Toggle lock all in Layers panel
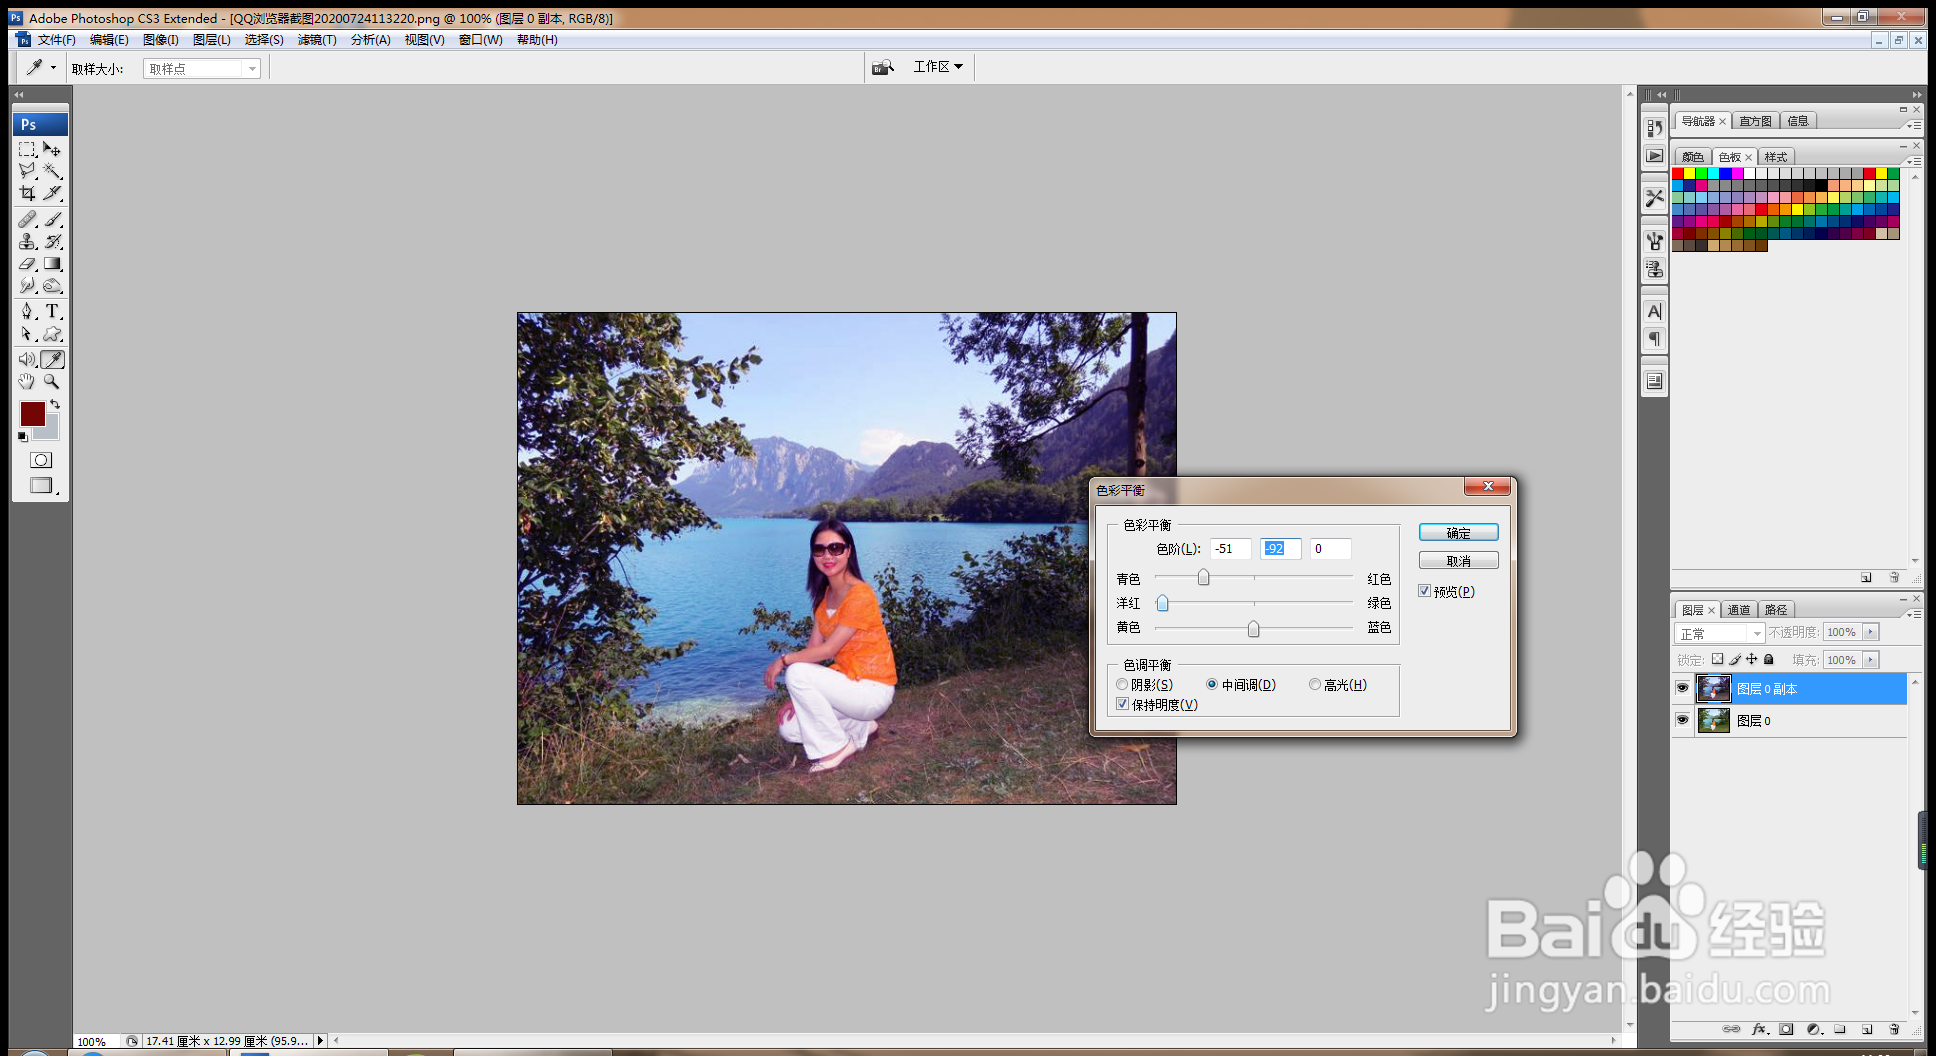Viewport: 1936px width, 1056px height. (1769, 659)
